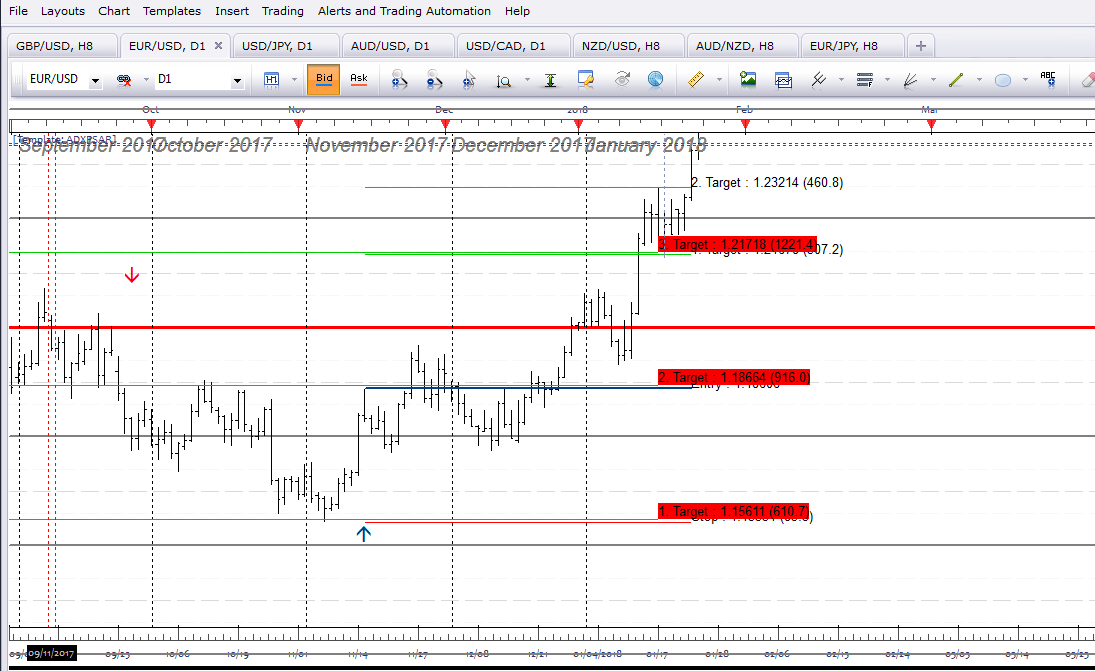Select the '2. Target : 1.23214' label

(767, 183)
